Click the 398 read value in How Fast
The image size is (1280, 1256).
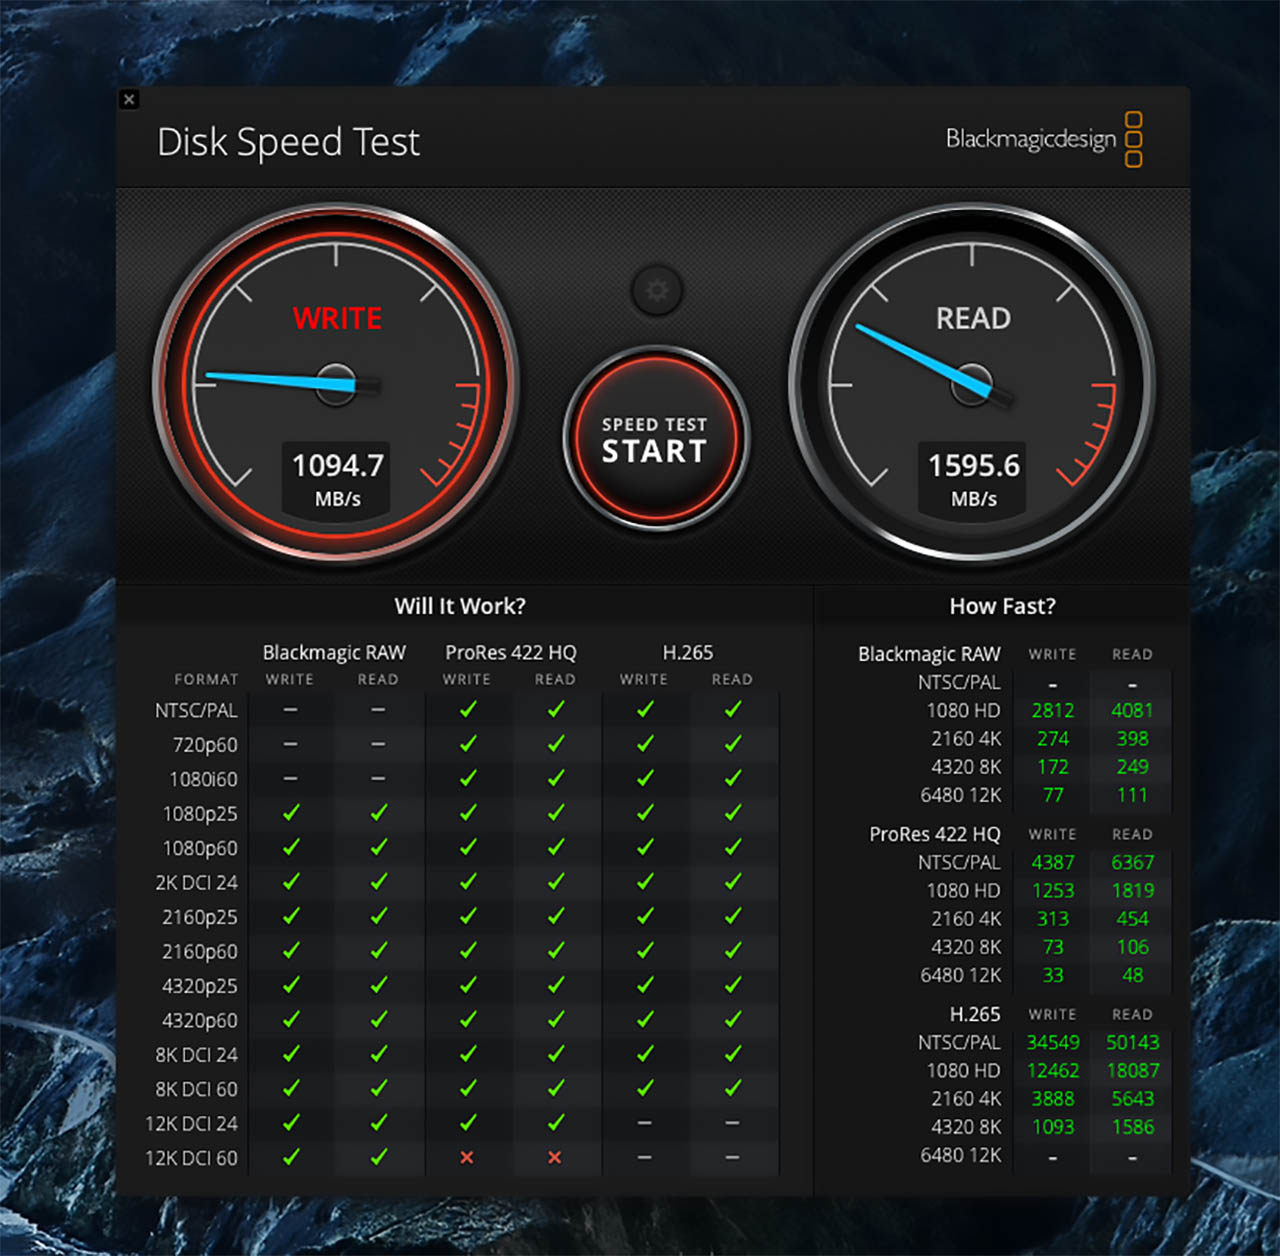click(x=1132, y=739)
